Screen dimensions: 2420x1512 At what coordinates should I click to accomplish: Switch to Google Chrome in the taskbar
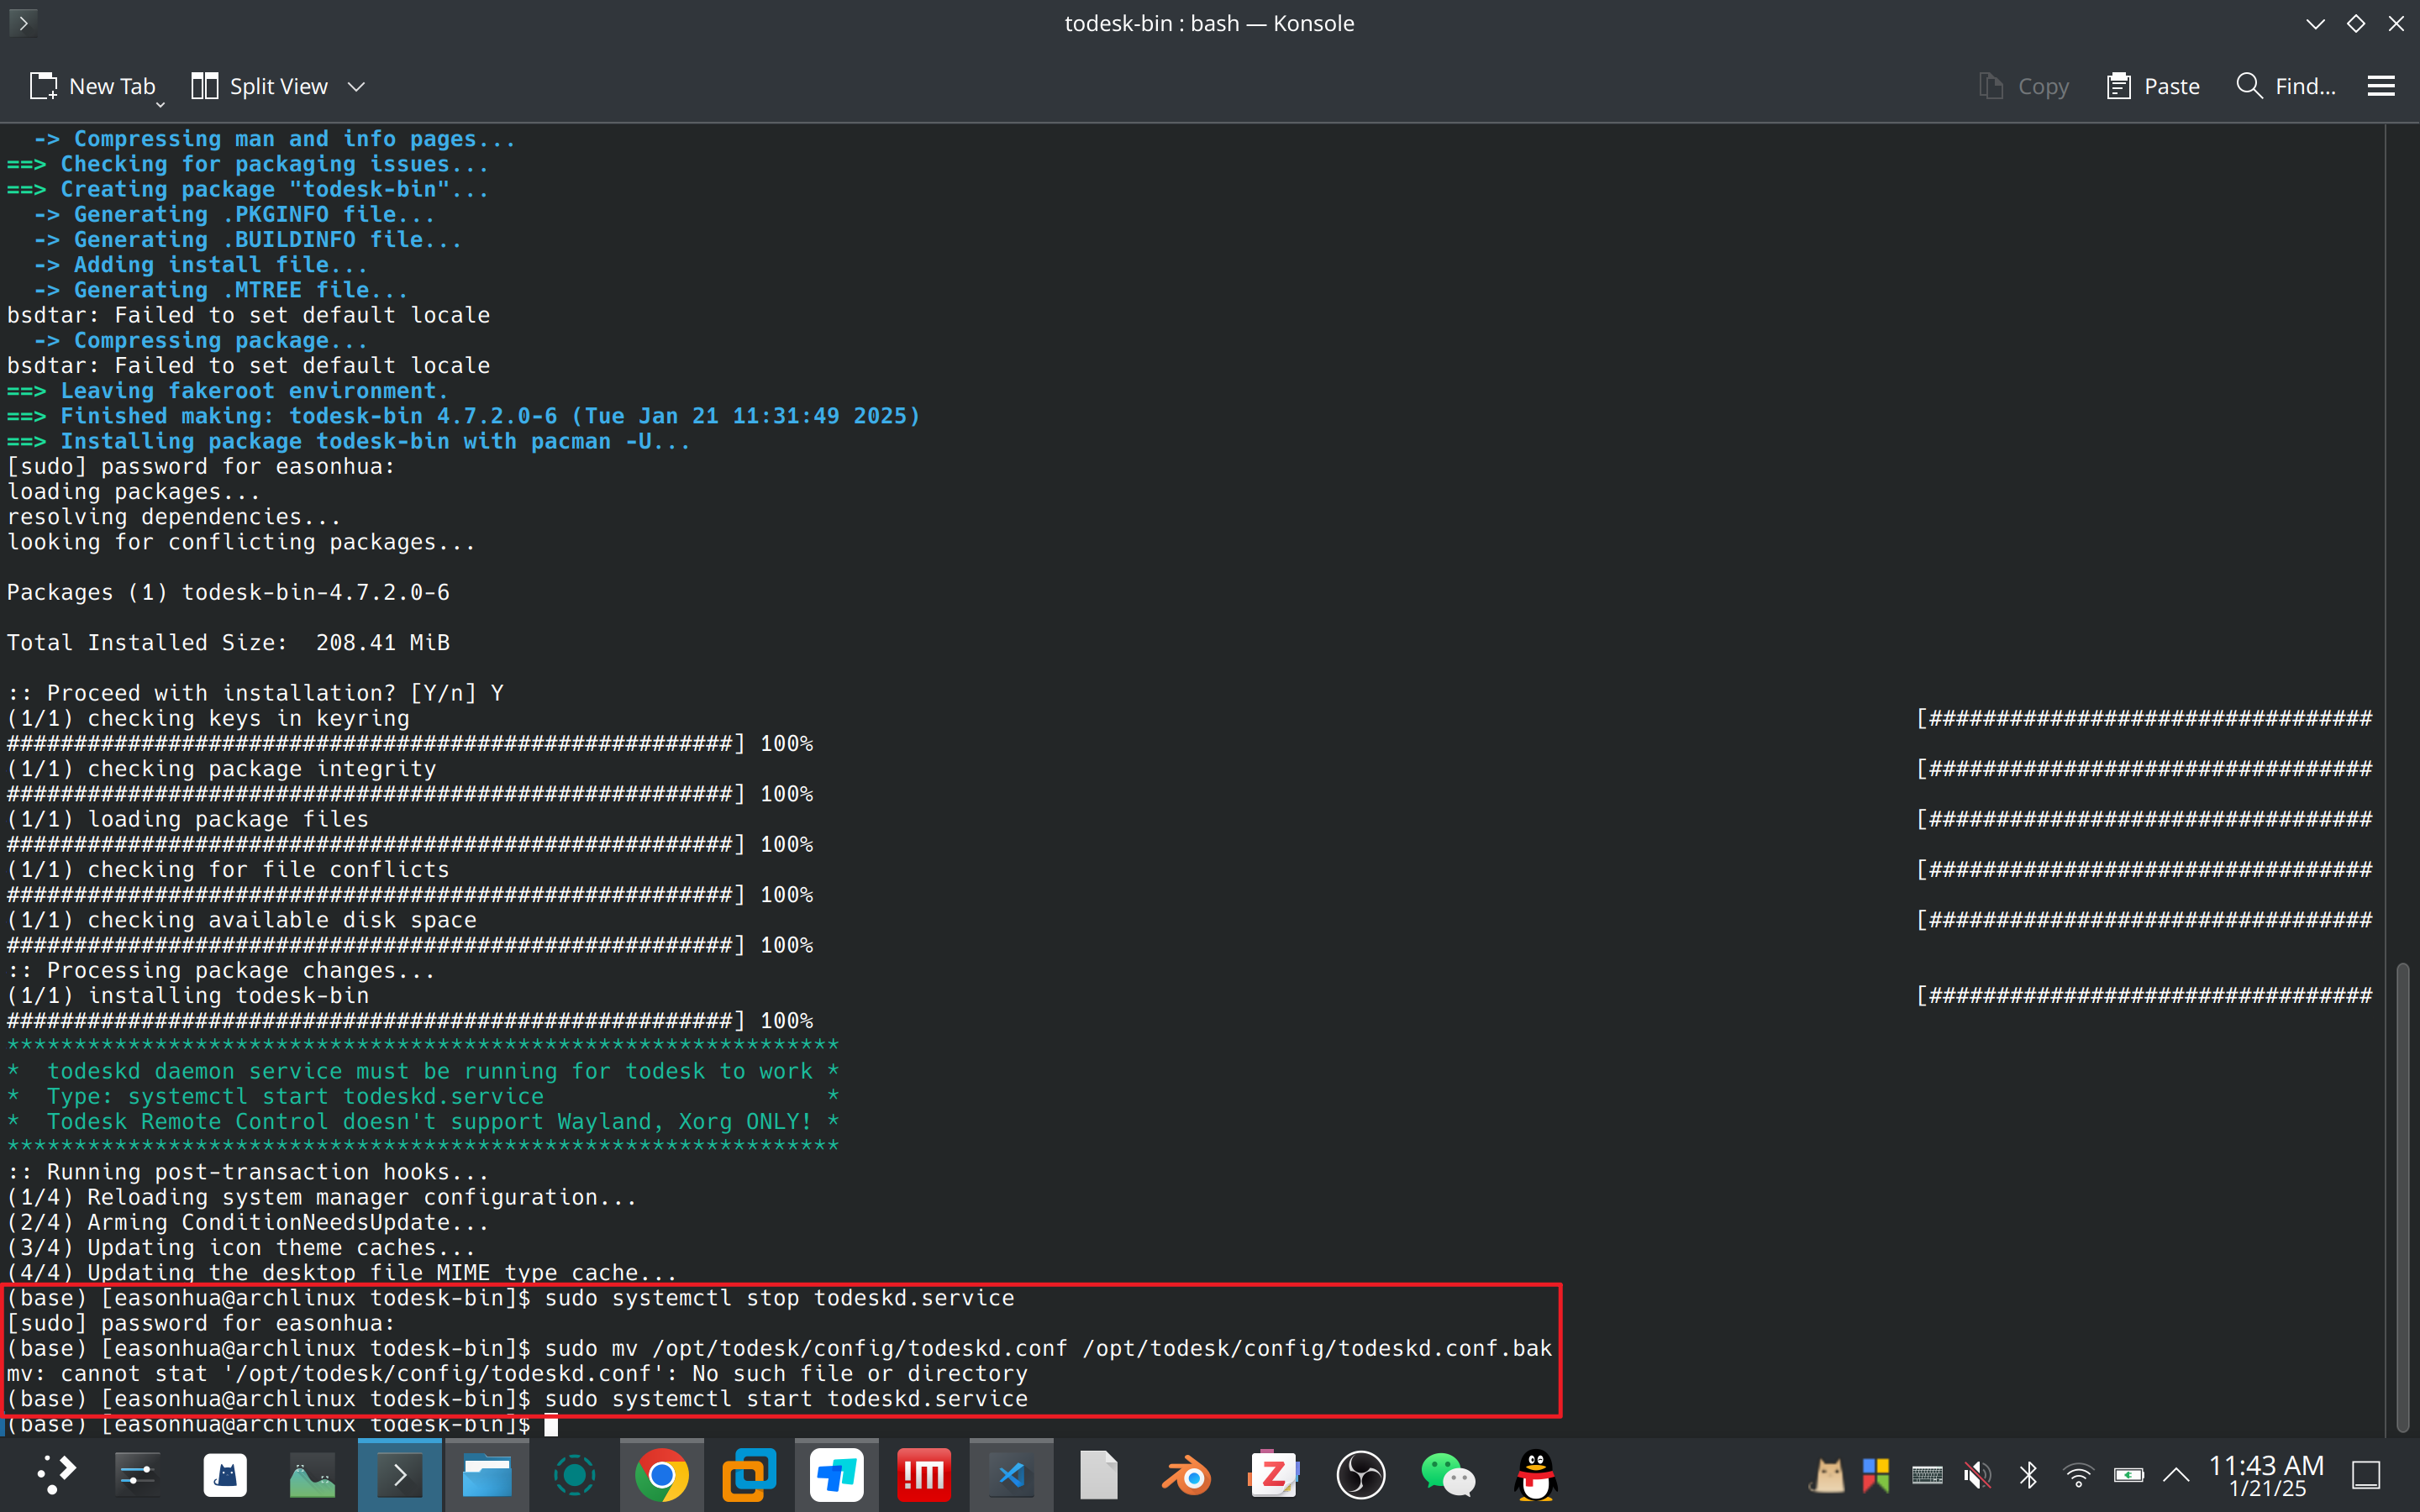(662, 1475)
